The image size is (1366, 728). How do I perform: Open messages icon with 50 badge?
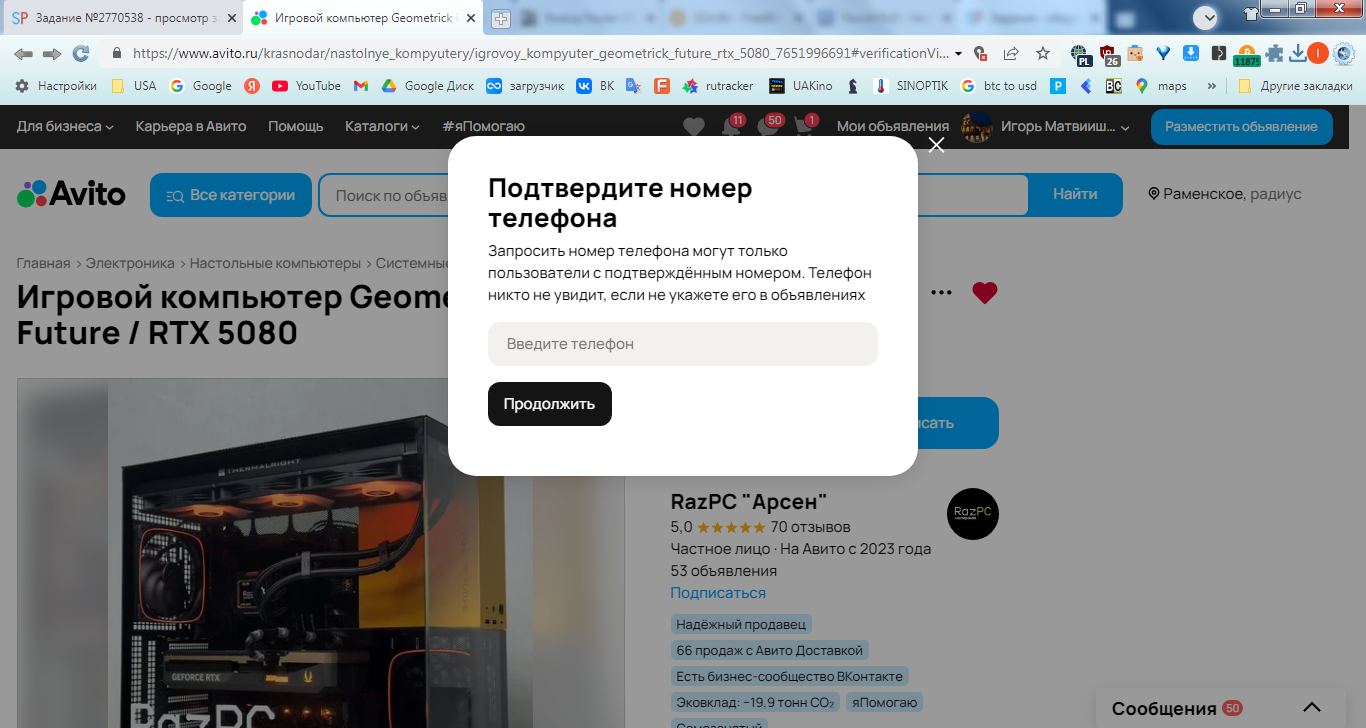coord(768,126)
